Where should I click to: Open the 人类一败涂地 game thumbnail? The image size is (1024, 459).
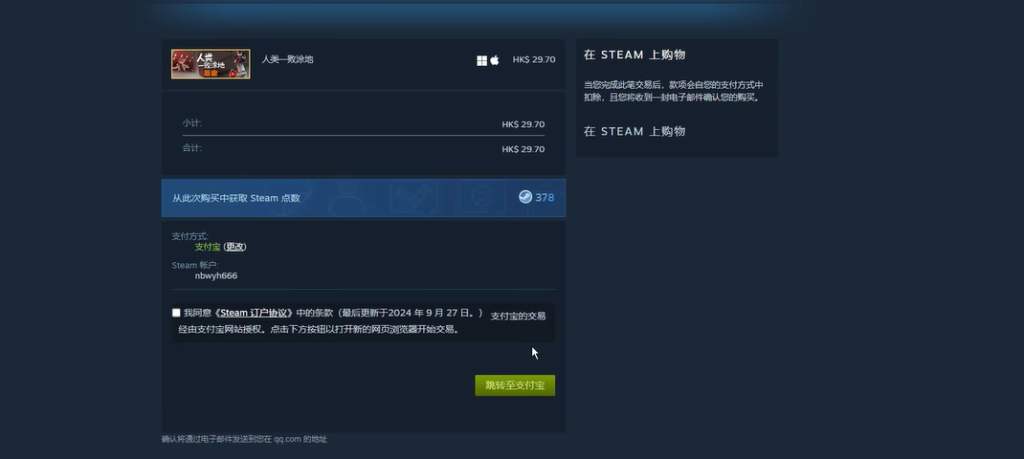tap(210, 63)
